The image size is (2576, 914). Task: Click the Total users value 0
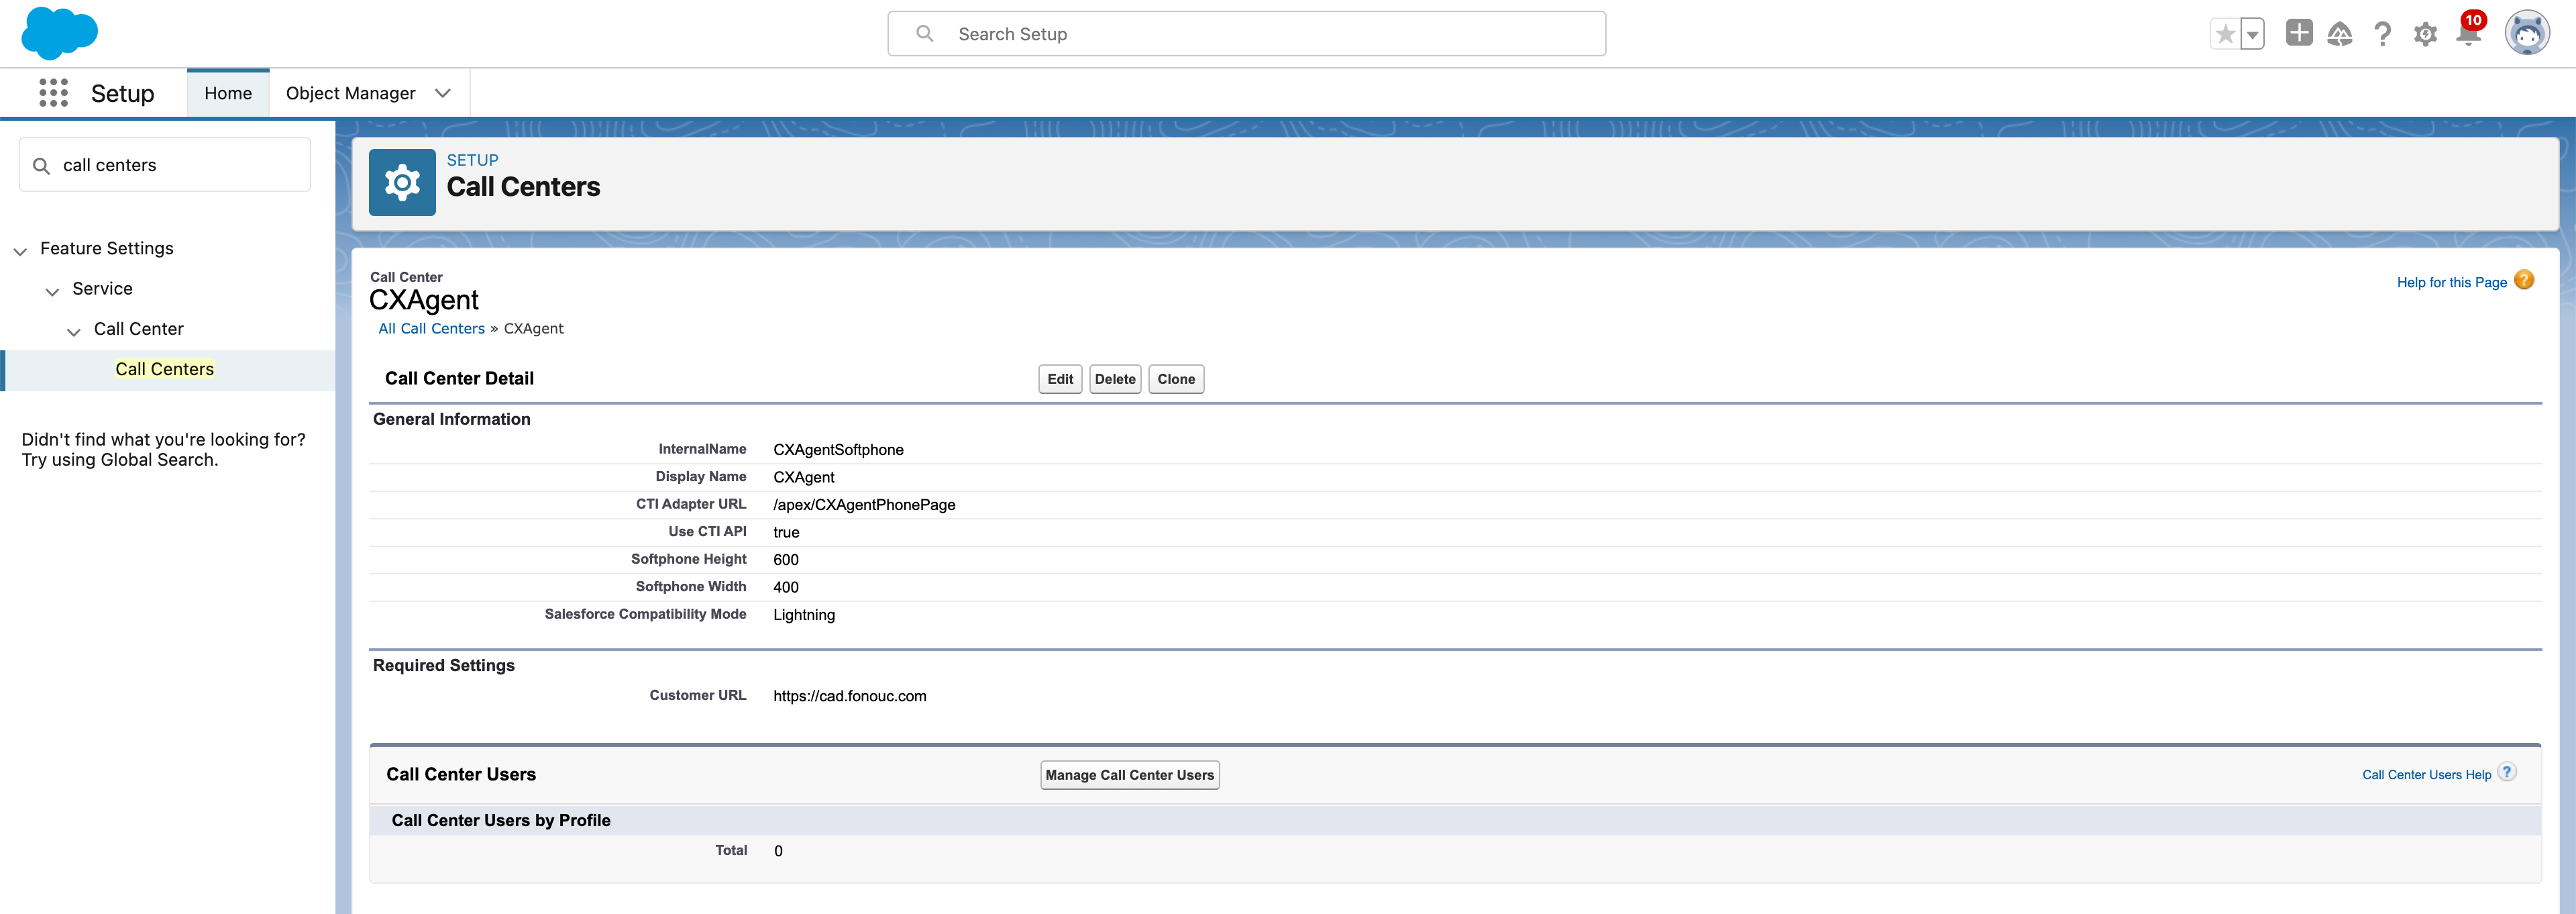[x=778, y=851]
